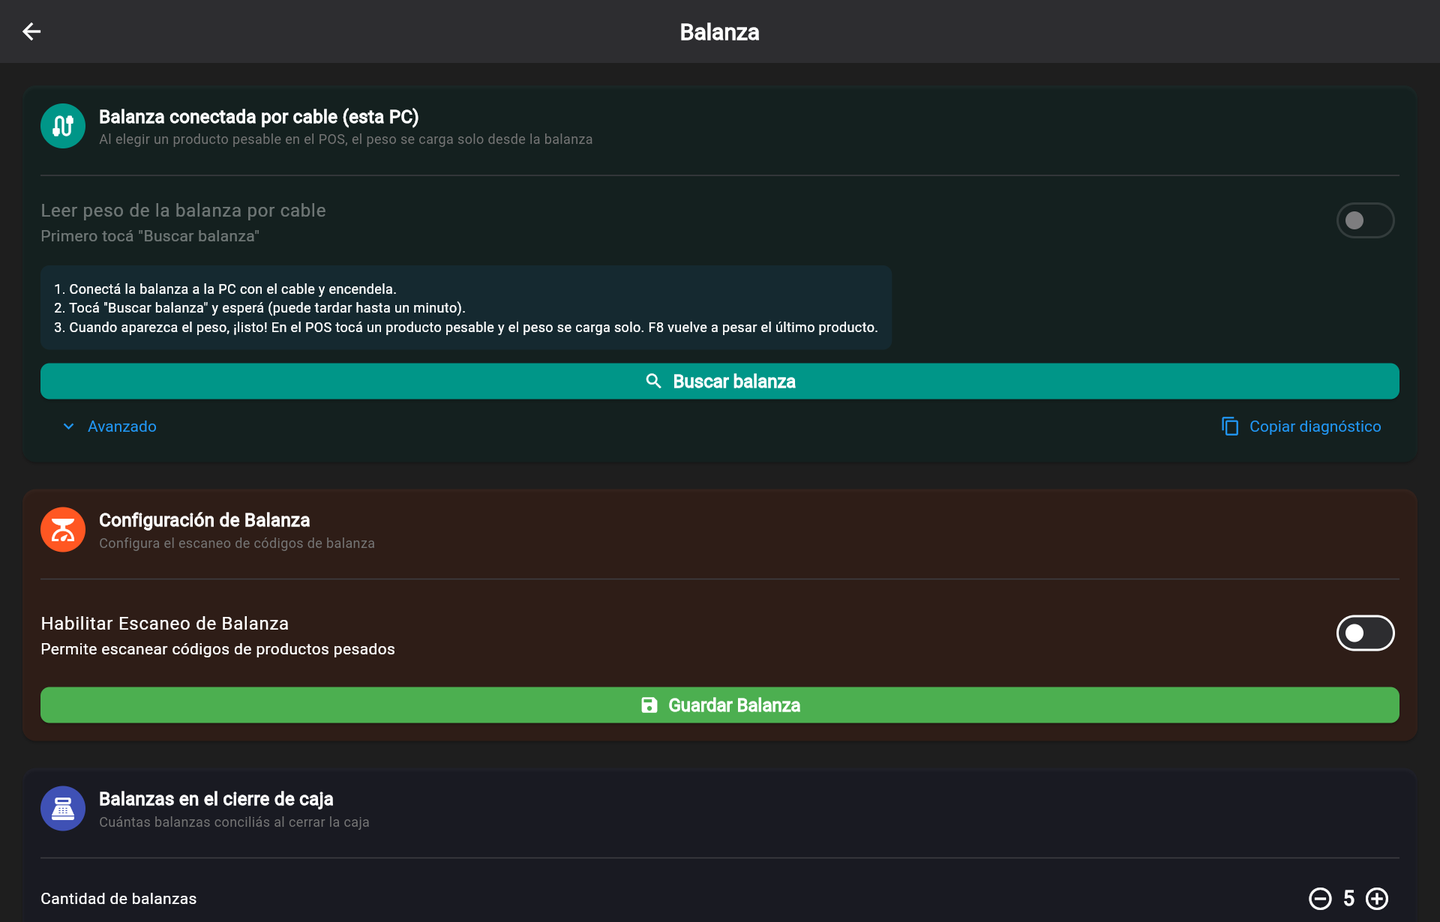Click the subtitle Cuántas balanzas conciliás al cerrar la caja
This screenshot has height=922, width=1440.
click(x=234, y=822)
